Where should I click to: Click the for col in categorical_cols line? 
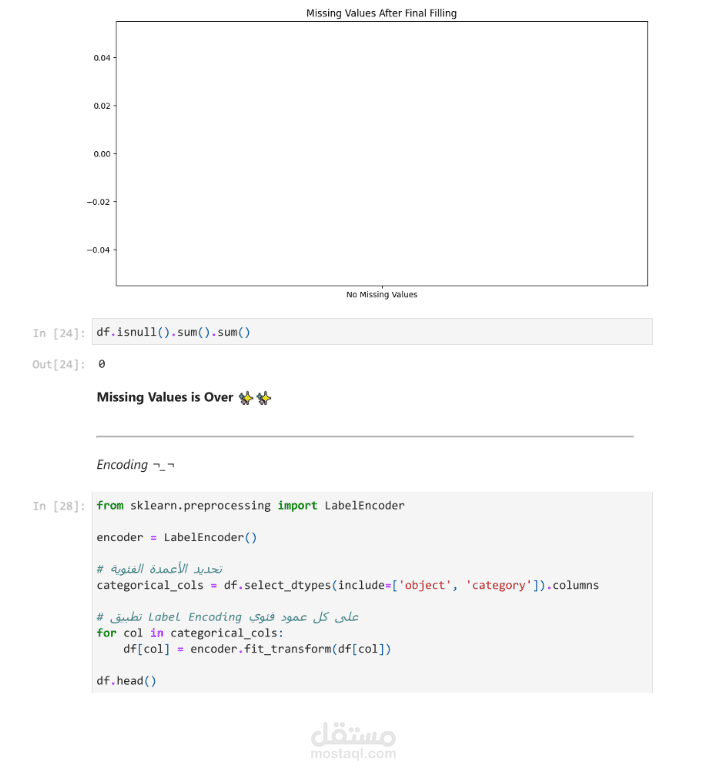(x=190, y=633)
